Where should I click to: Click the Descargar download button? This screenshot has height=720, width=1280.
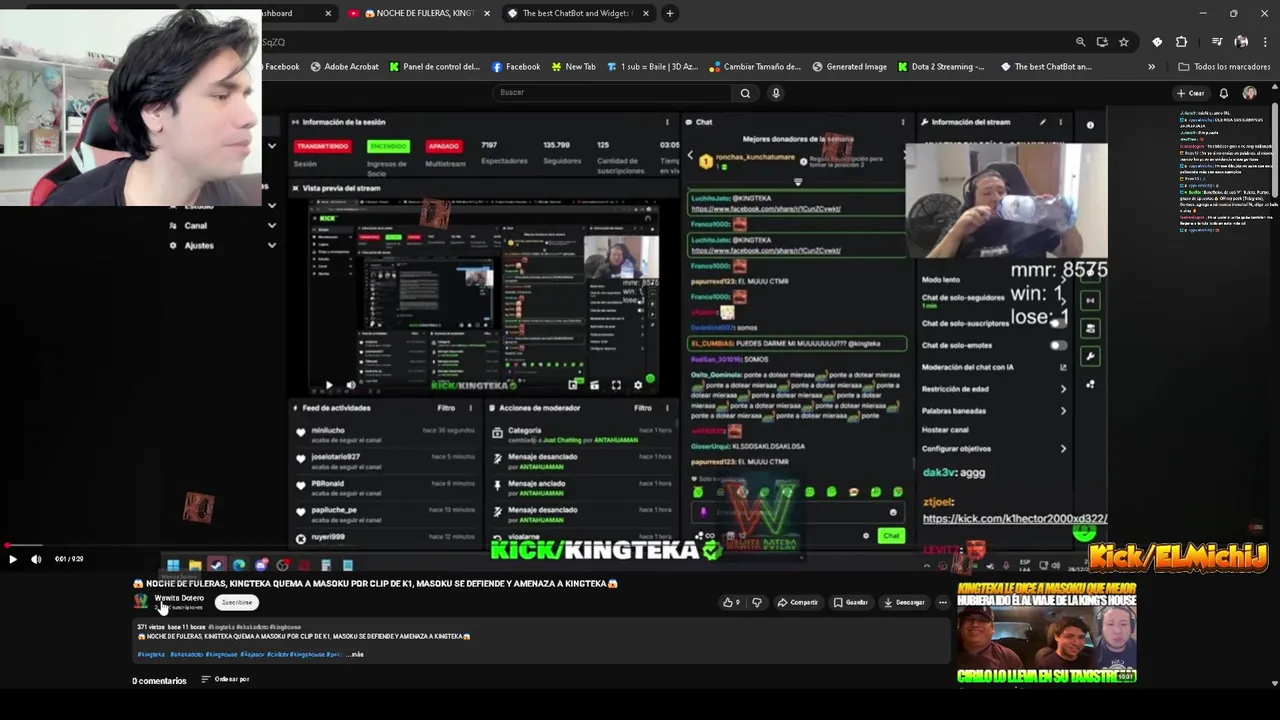click(904, 602)
